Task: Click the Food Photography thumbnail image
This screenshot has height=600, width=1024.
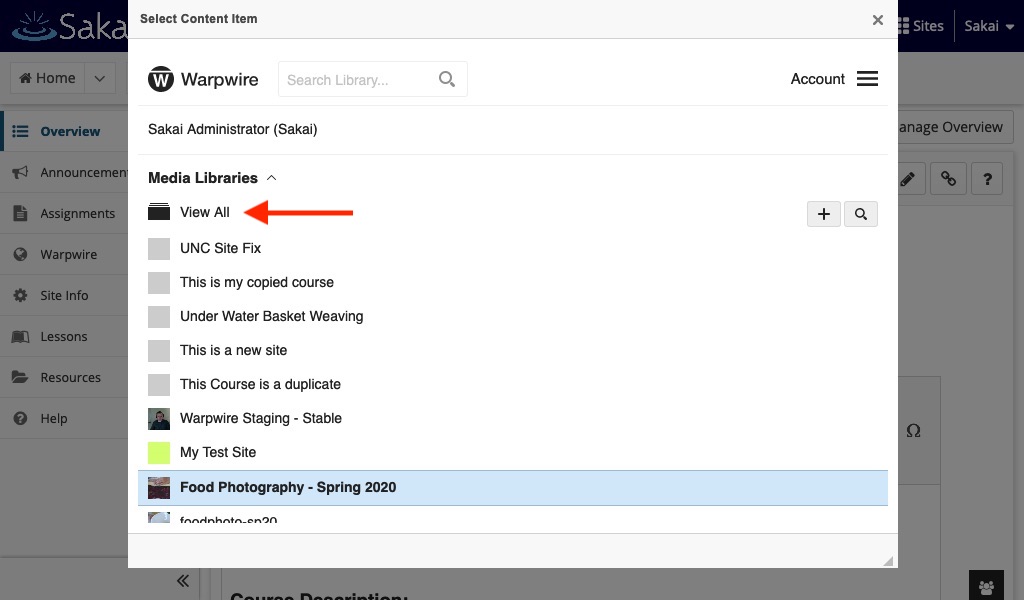Action: coord(159,488)
